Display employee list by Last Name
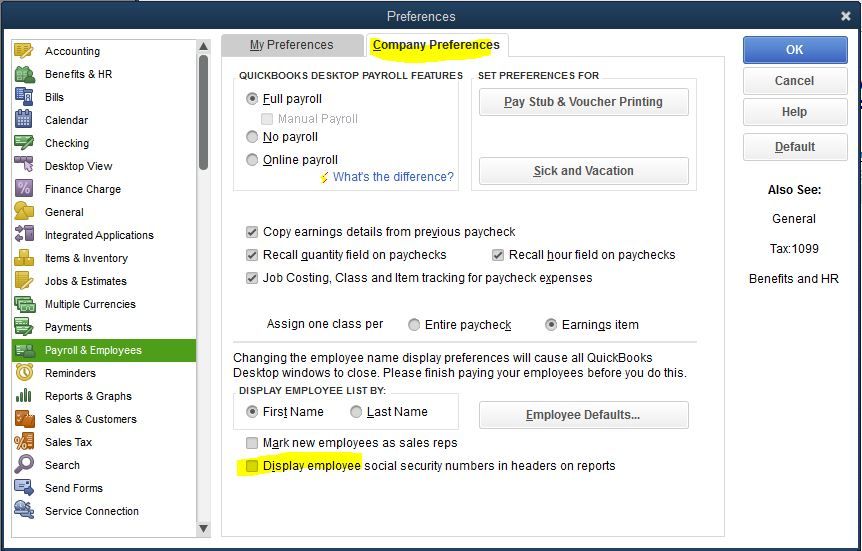 [x=356, y=411]
